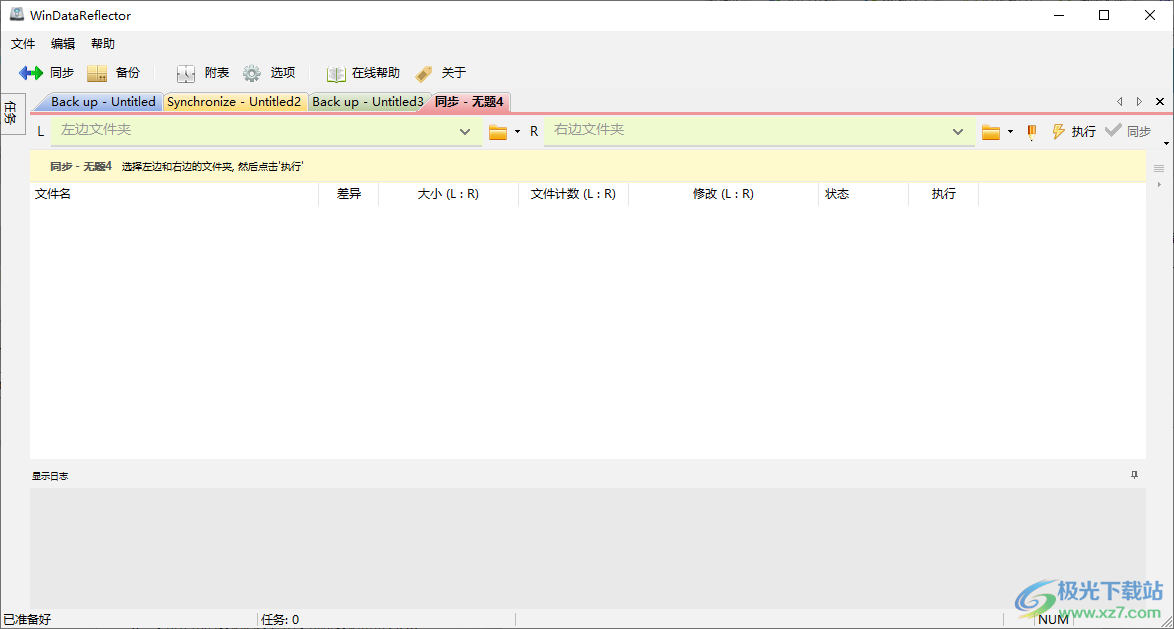Pin the 显示日志 log panel
1174x629 pixels.
(1134, 475)
